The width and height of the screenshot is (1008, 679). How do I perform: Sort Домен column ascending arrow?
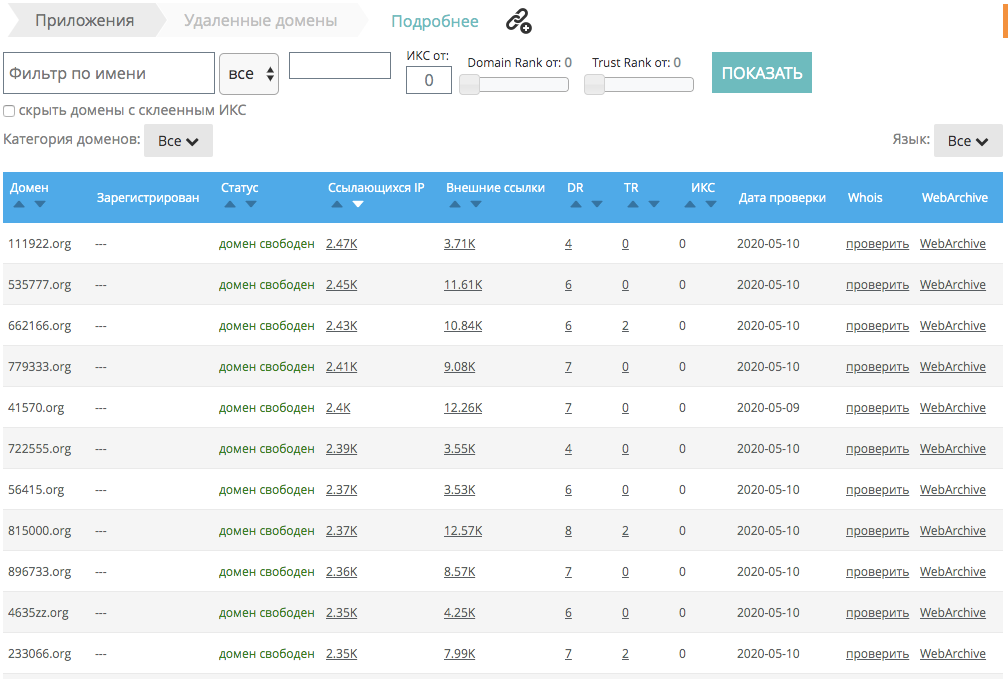(x=18, y=204)
